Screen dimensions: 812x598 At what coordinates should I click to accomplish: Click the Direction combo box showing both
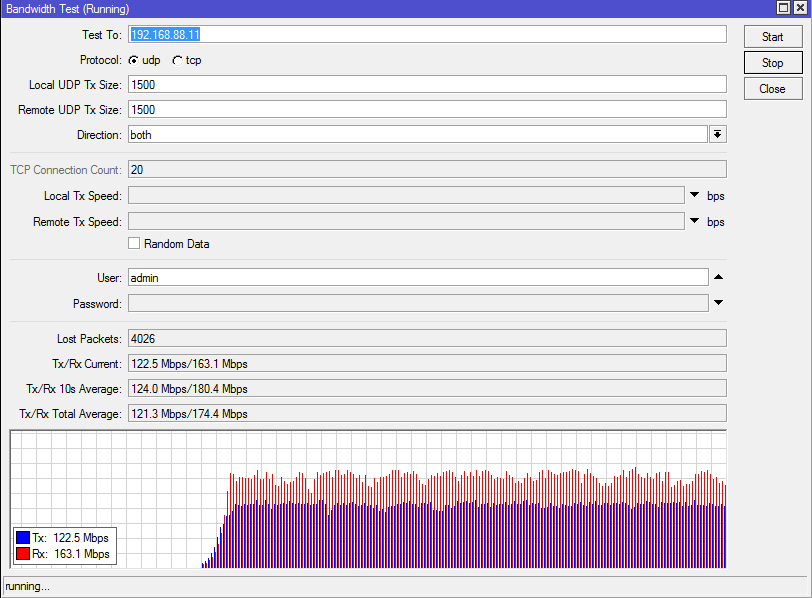coord(417,134)
